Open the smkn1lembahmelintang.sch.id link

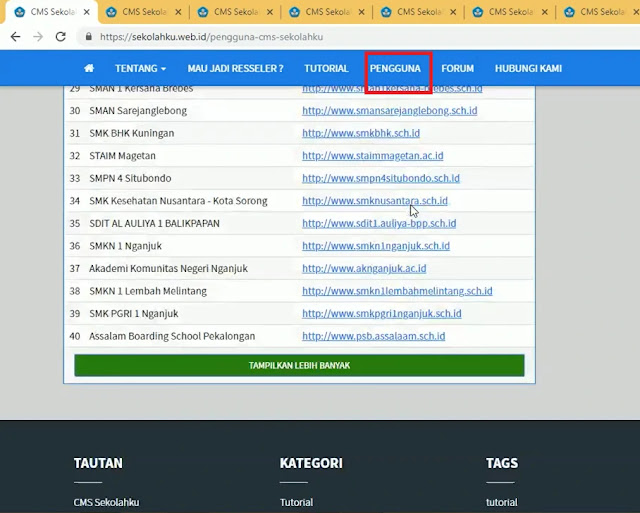[397, 291]
